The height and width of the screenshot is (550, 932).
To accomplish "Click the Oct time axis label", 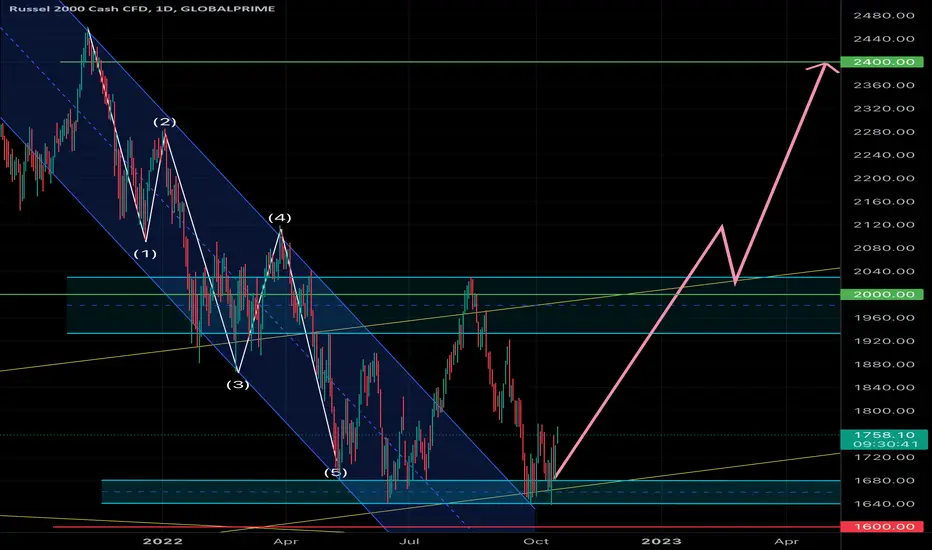I will click(x=536, y=541).
